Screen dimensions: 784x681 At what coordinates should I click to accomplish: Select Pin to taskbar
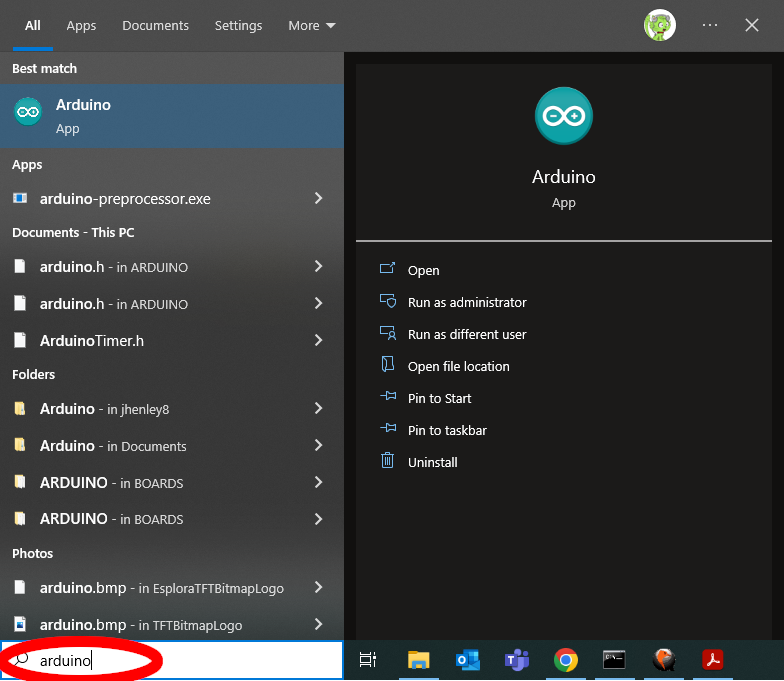click(447, 430)
